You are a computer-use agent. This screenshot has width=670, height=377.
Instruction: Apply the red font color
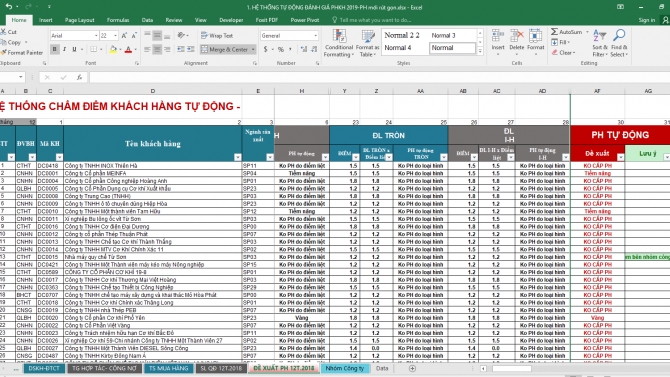tap(128, 49)
